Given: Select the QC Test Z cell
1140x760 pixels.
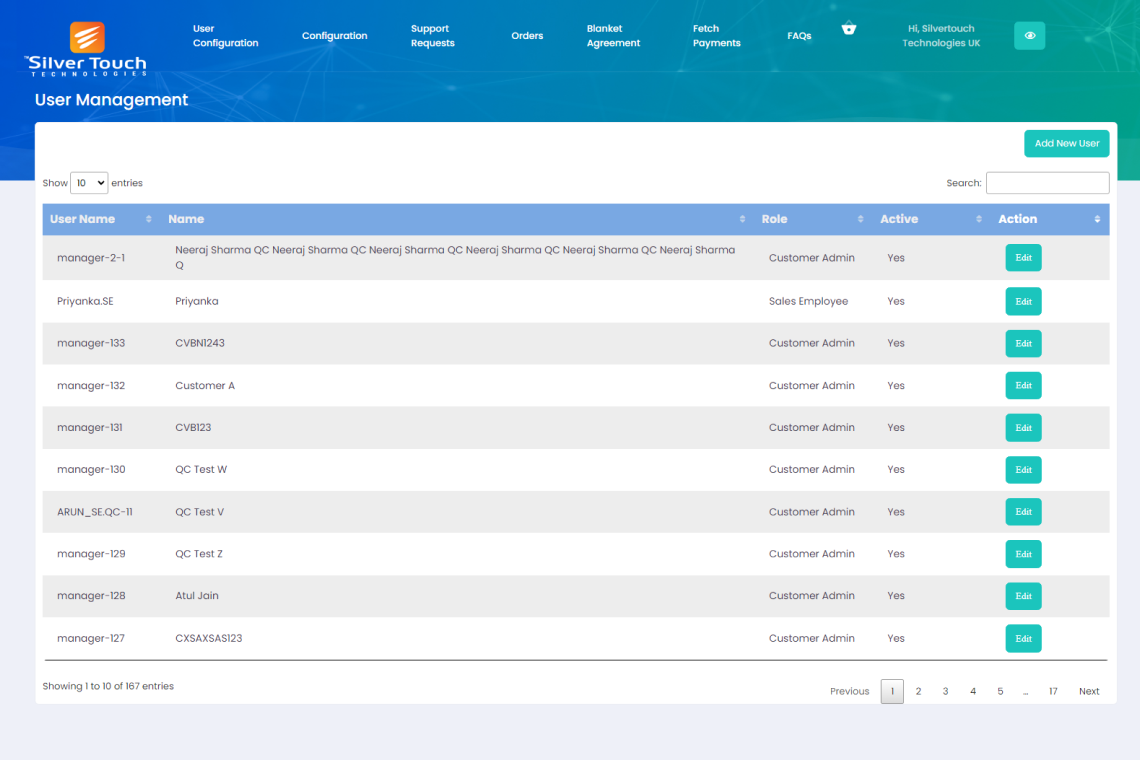Looking at the screenshot, I should (198, 554).
